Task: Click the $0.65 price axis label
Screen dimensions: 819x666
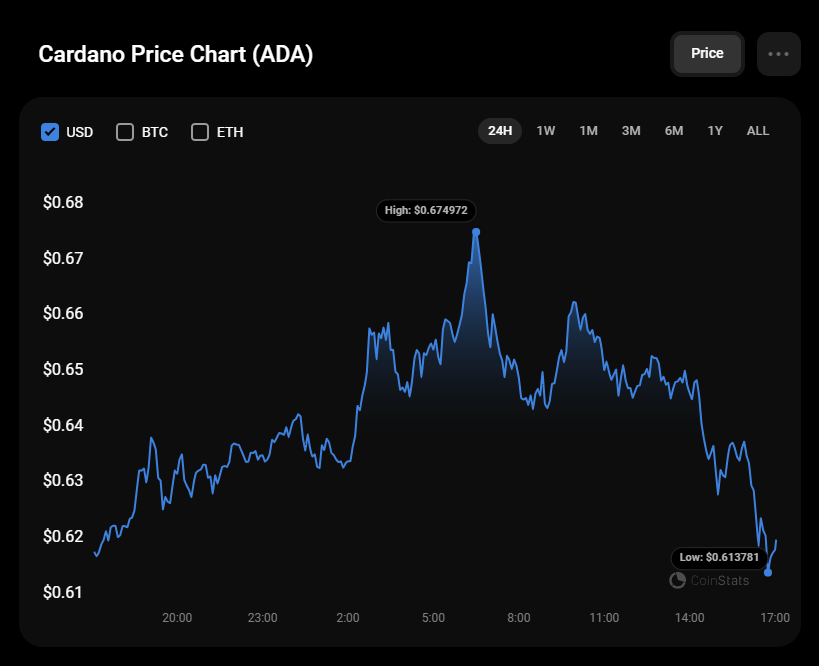Action: [x=63, y=370]
